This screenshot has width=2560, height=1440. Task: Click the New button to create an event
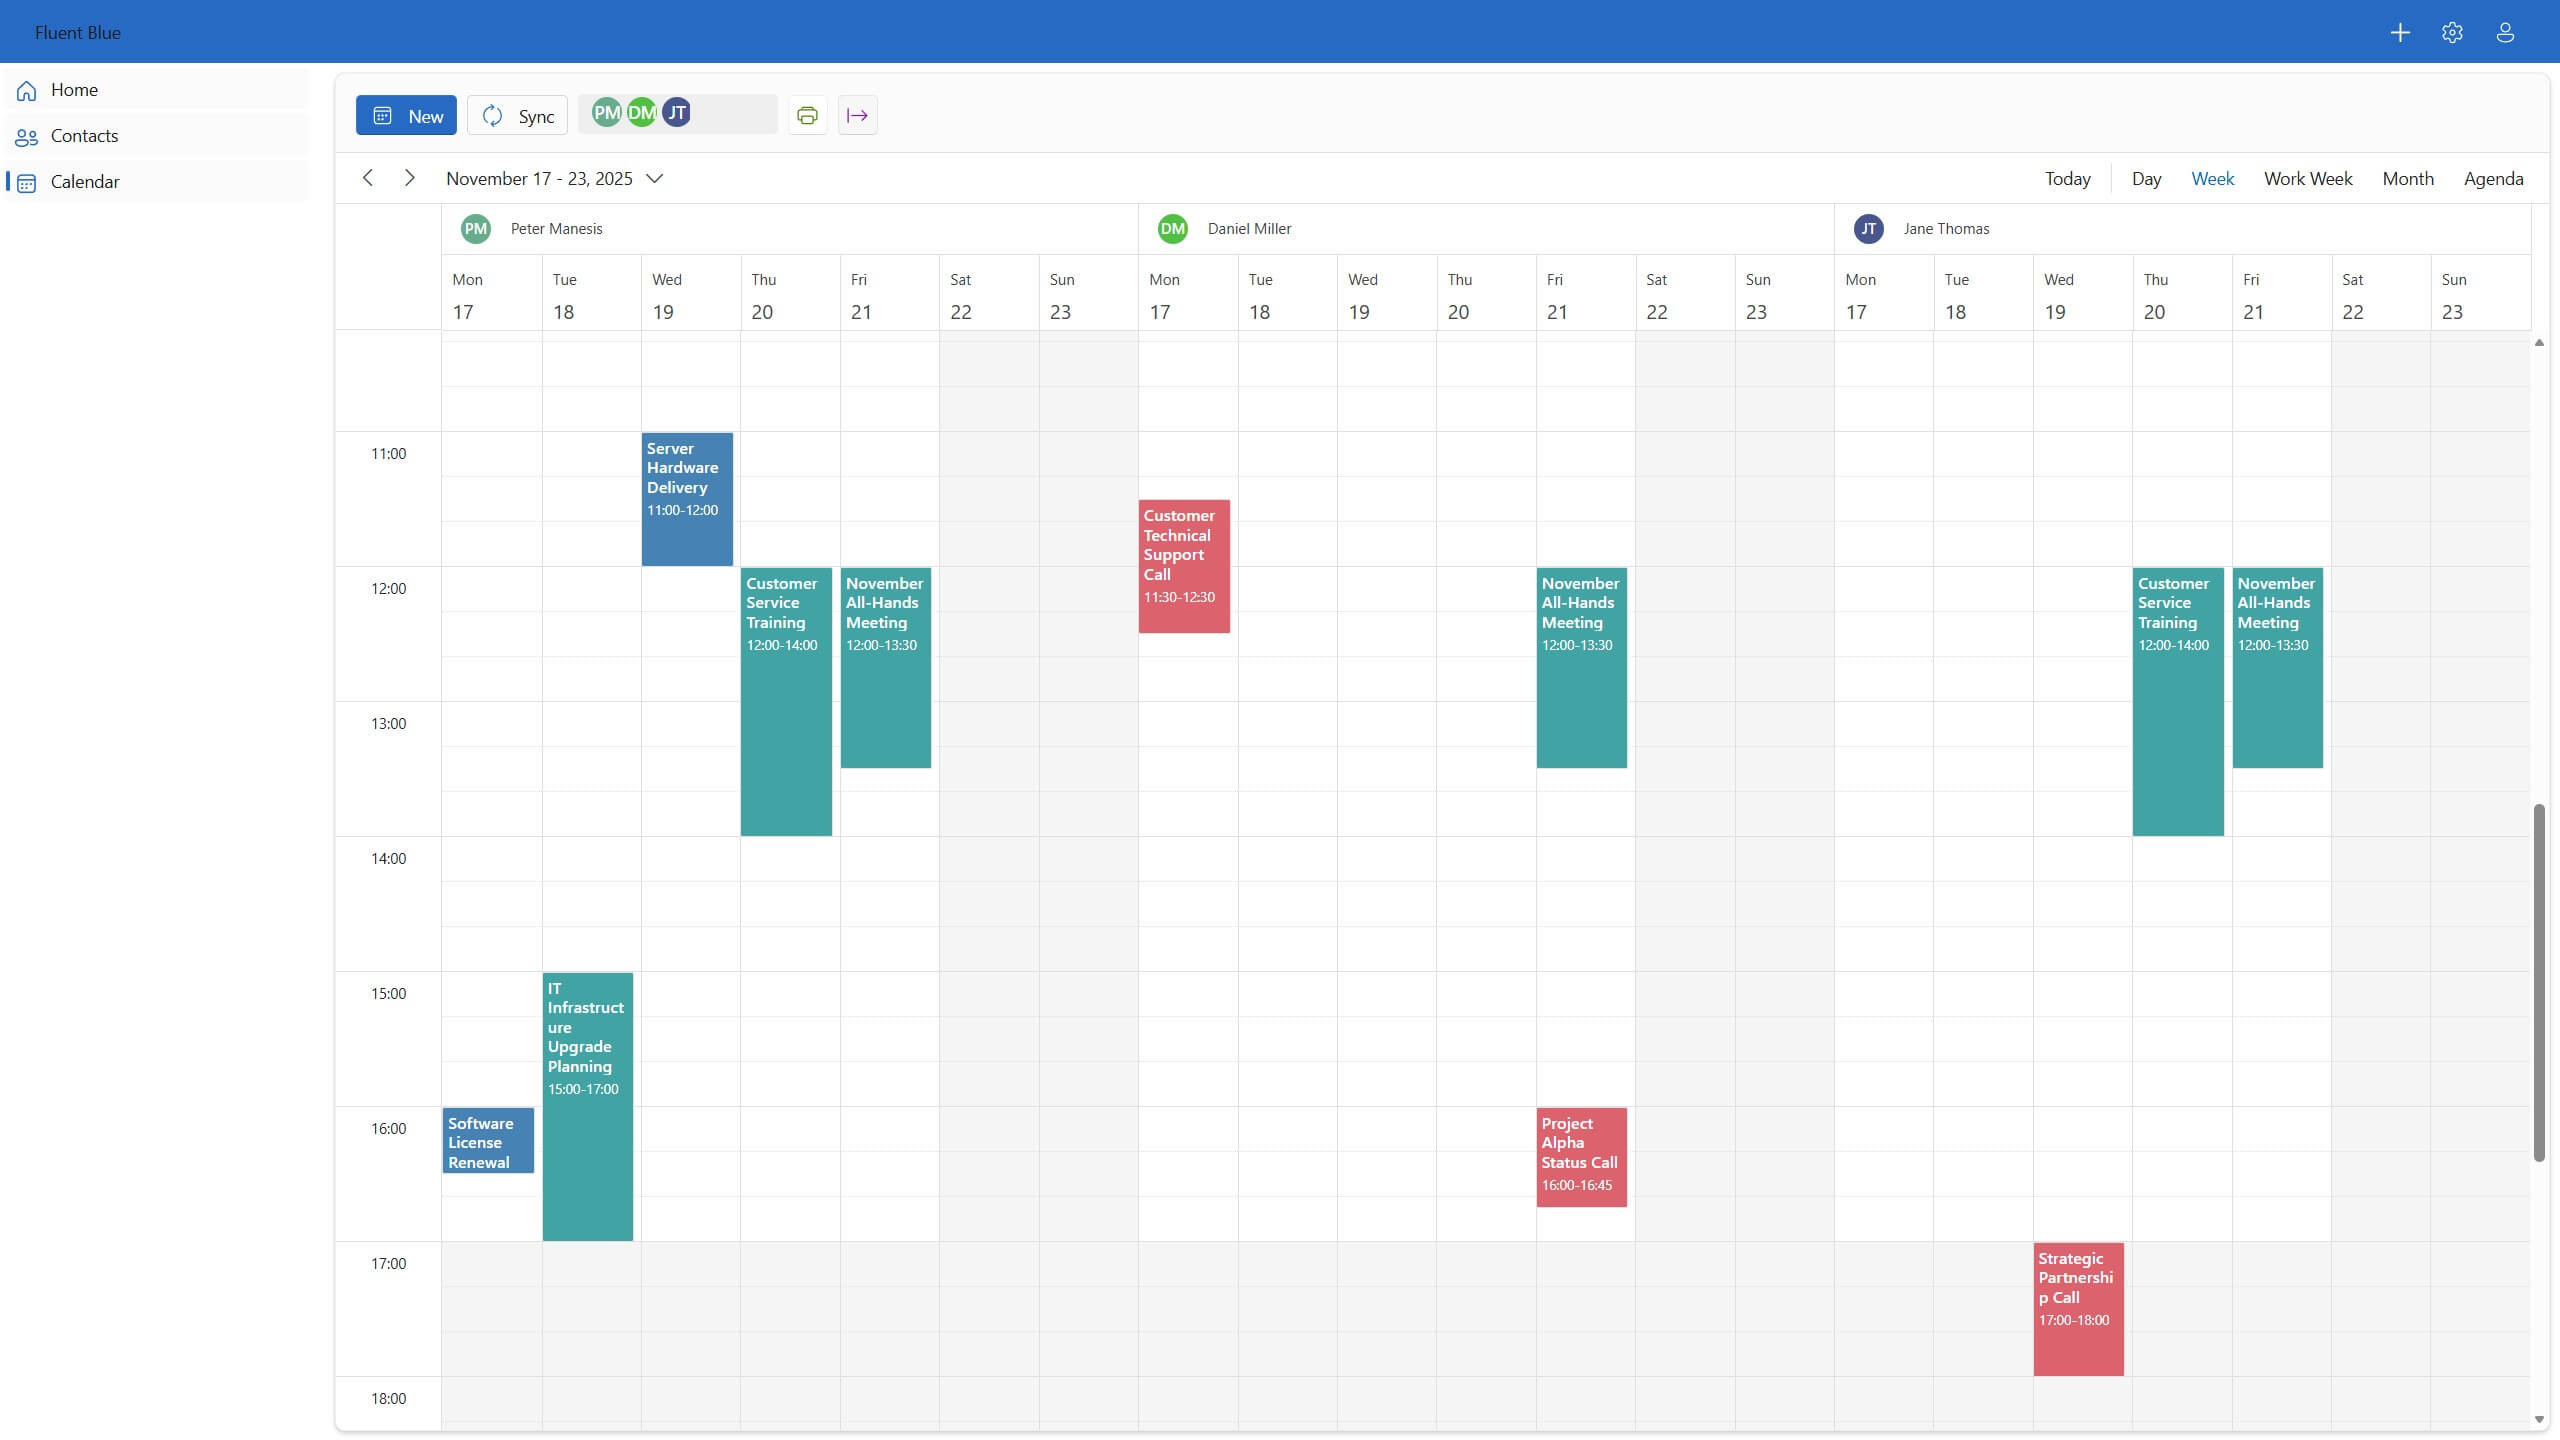pos(406,114)
